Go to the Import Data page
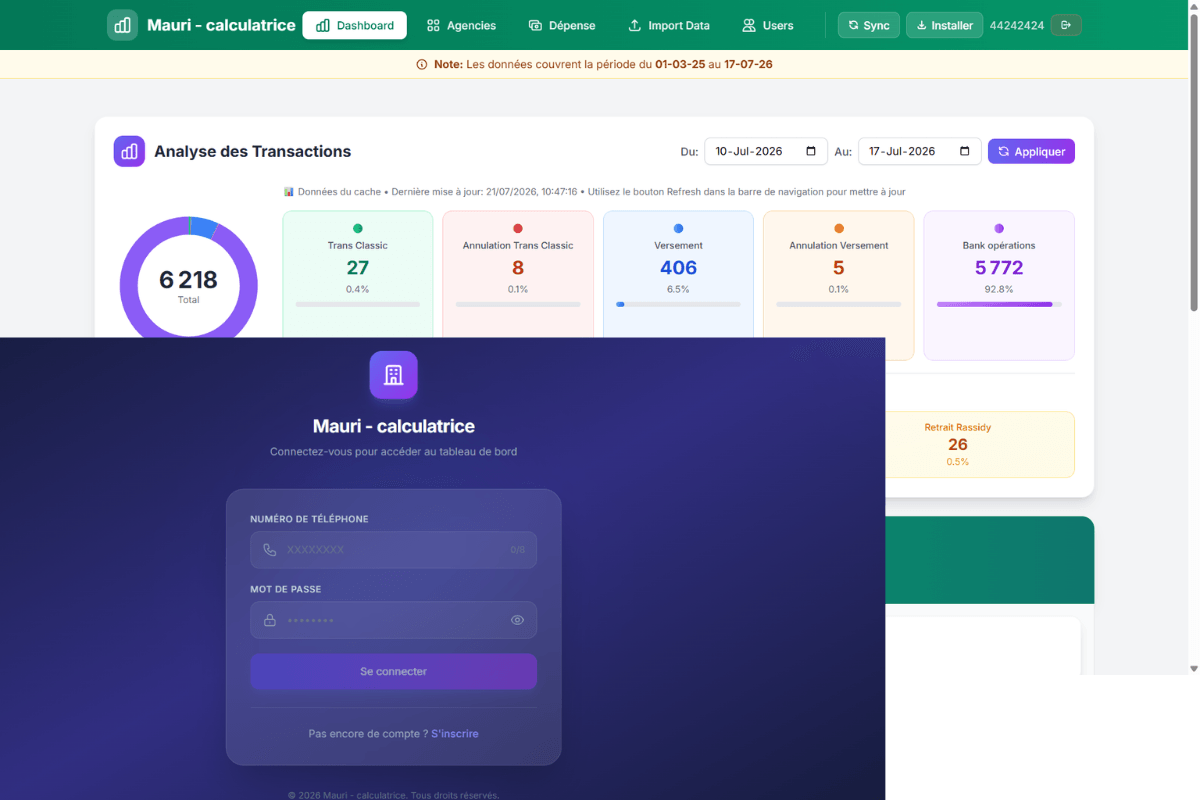Screen dimensions: 1200x800 point(669,25)
